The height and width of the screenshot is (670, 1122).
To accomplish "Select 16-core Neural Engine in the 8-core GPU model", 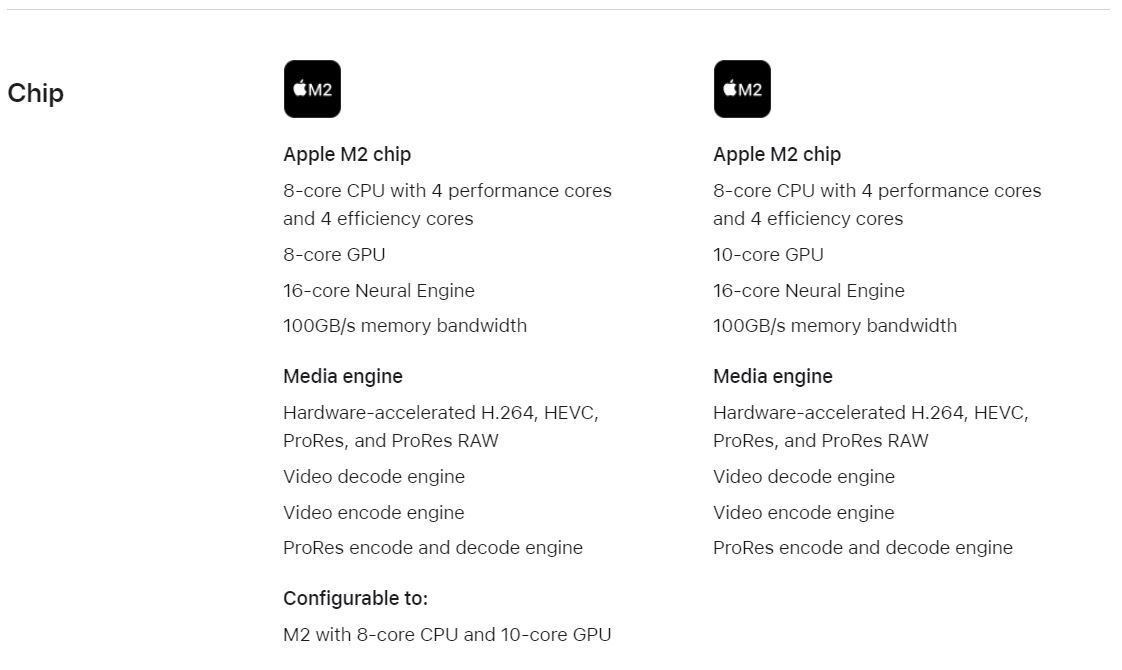I will (x=379, y=290).
